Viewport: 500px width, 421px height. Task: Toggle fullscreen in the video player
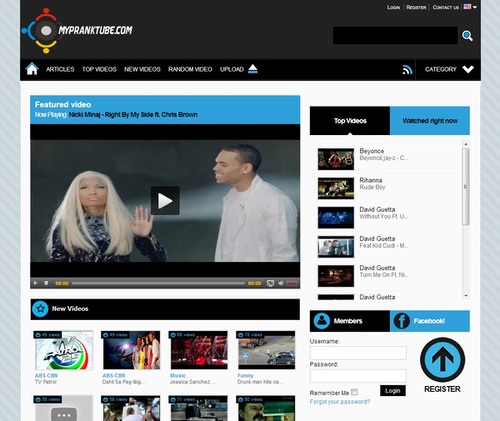(270, 283)
